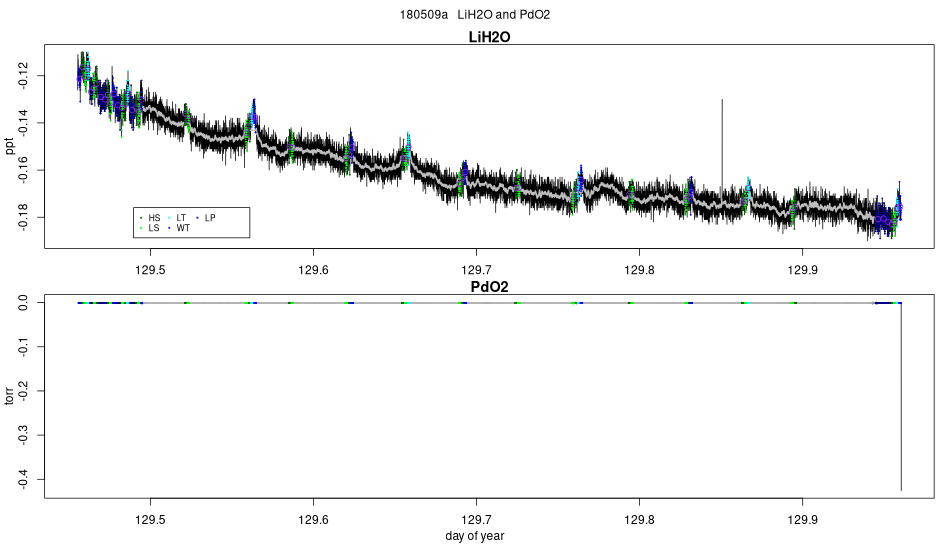Image resolution: width=950 pixels, height=550 pixels.
Task: Click the 129.9 label under the PdO2 plot
Action: [802, 520]
